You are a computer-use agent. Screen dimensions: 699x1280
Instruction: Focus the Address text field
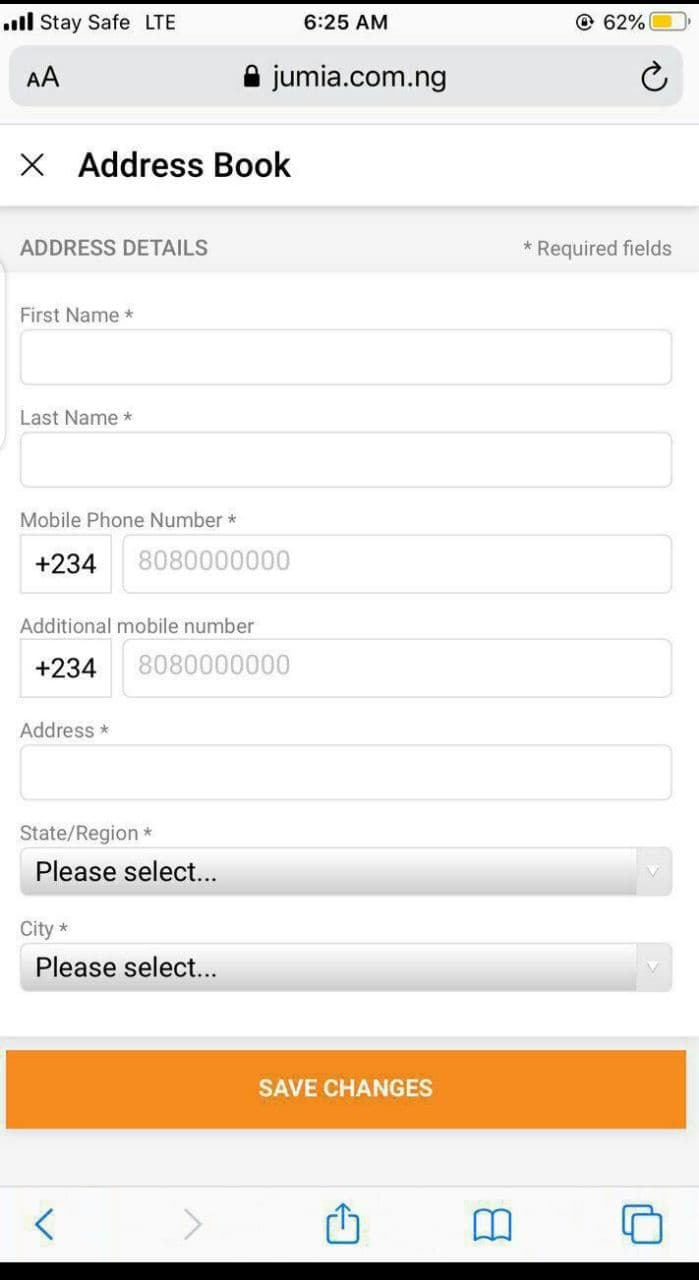(345, 772)
